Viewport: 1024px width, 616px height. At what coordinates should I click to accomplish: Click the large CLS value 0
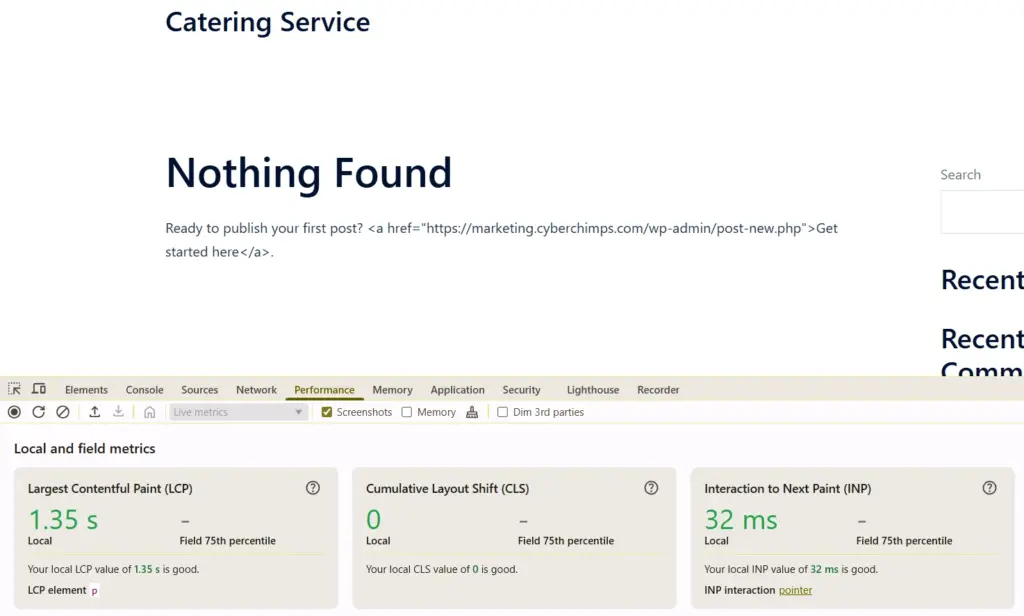[374, 520]
